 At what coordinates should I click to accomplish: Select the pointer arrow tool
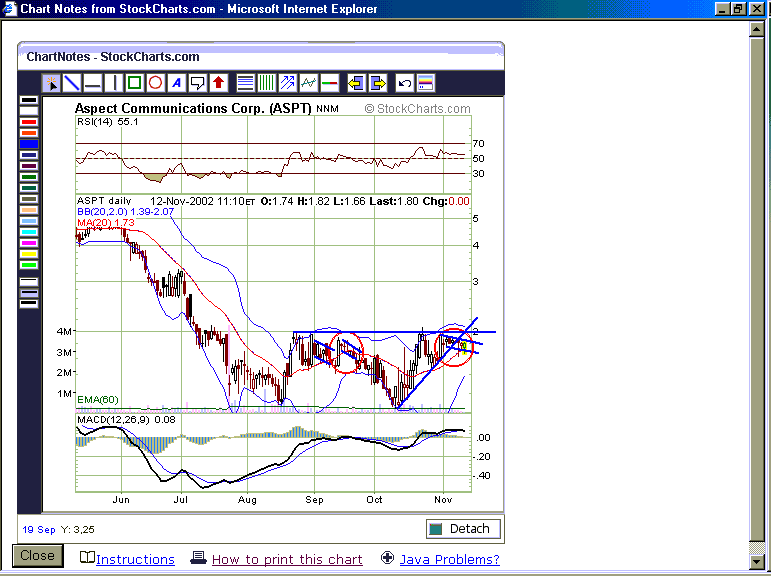click(51, 83)
